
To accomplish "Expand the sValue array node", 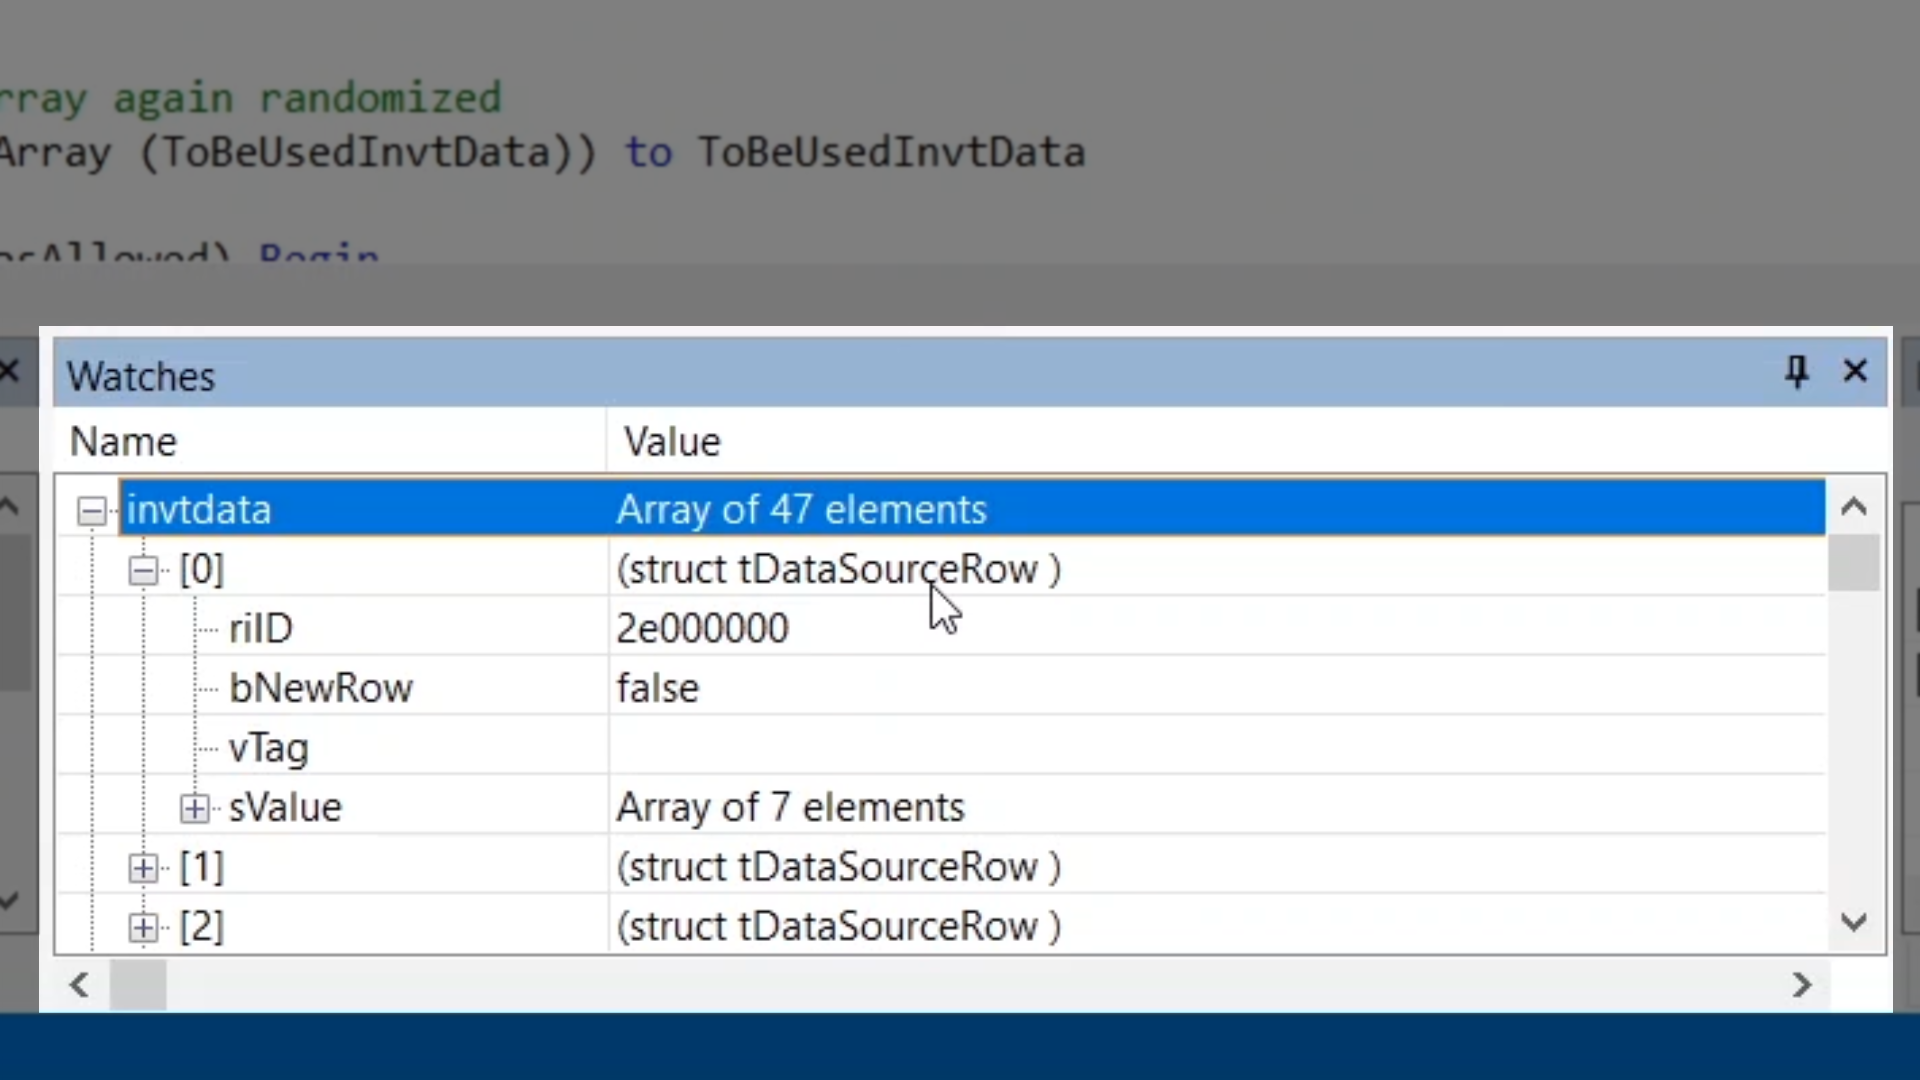I will point(195,808).
